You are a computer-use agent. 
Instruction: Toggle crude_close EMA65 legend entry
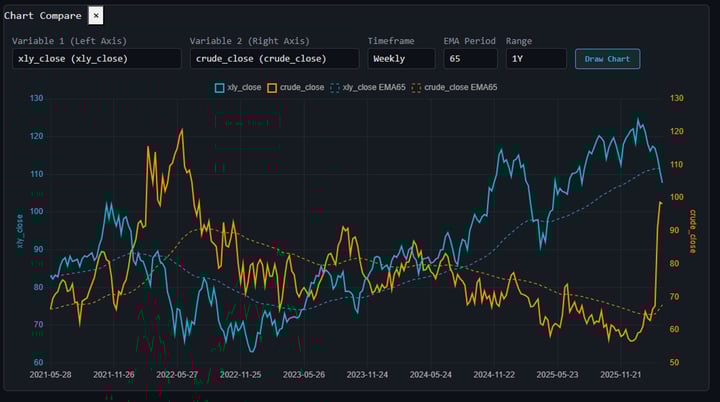coord(455,87)
